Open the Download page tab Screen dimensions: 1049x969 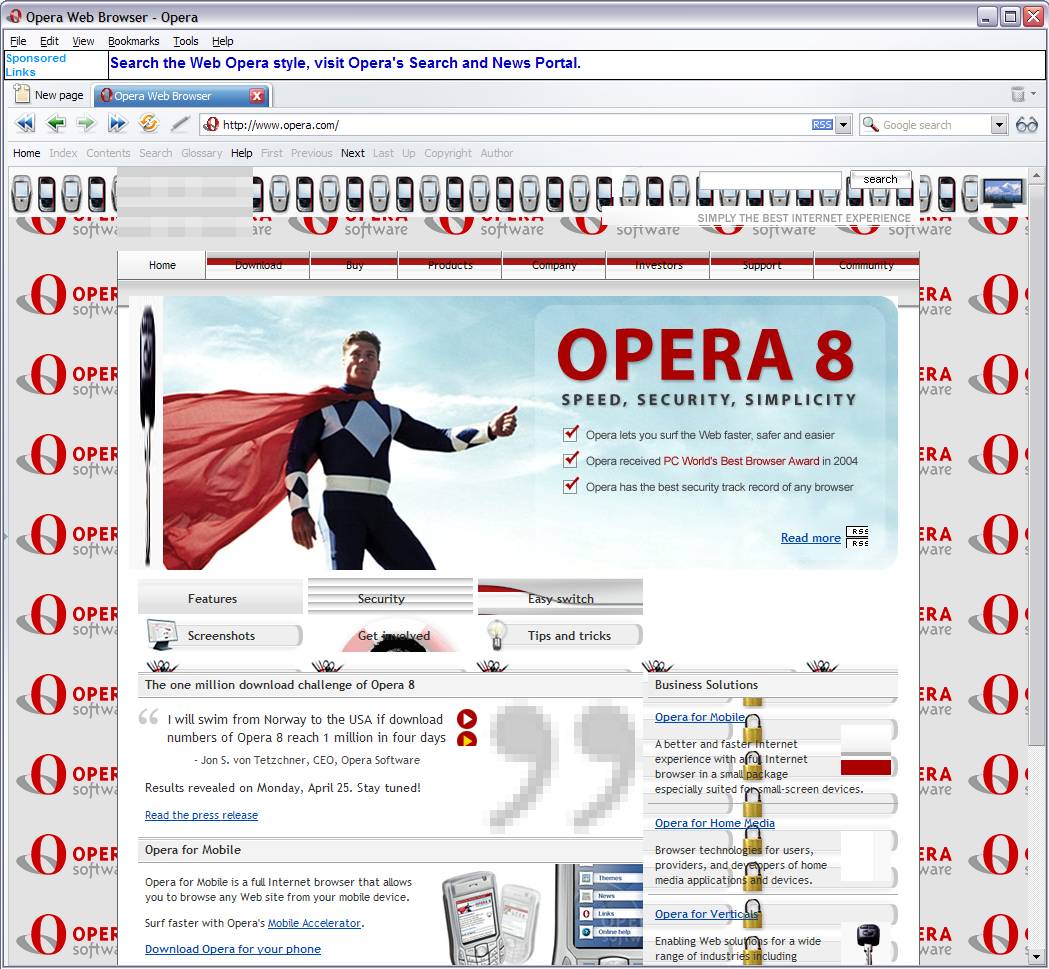point(258,265)
